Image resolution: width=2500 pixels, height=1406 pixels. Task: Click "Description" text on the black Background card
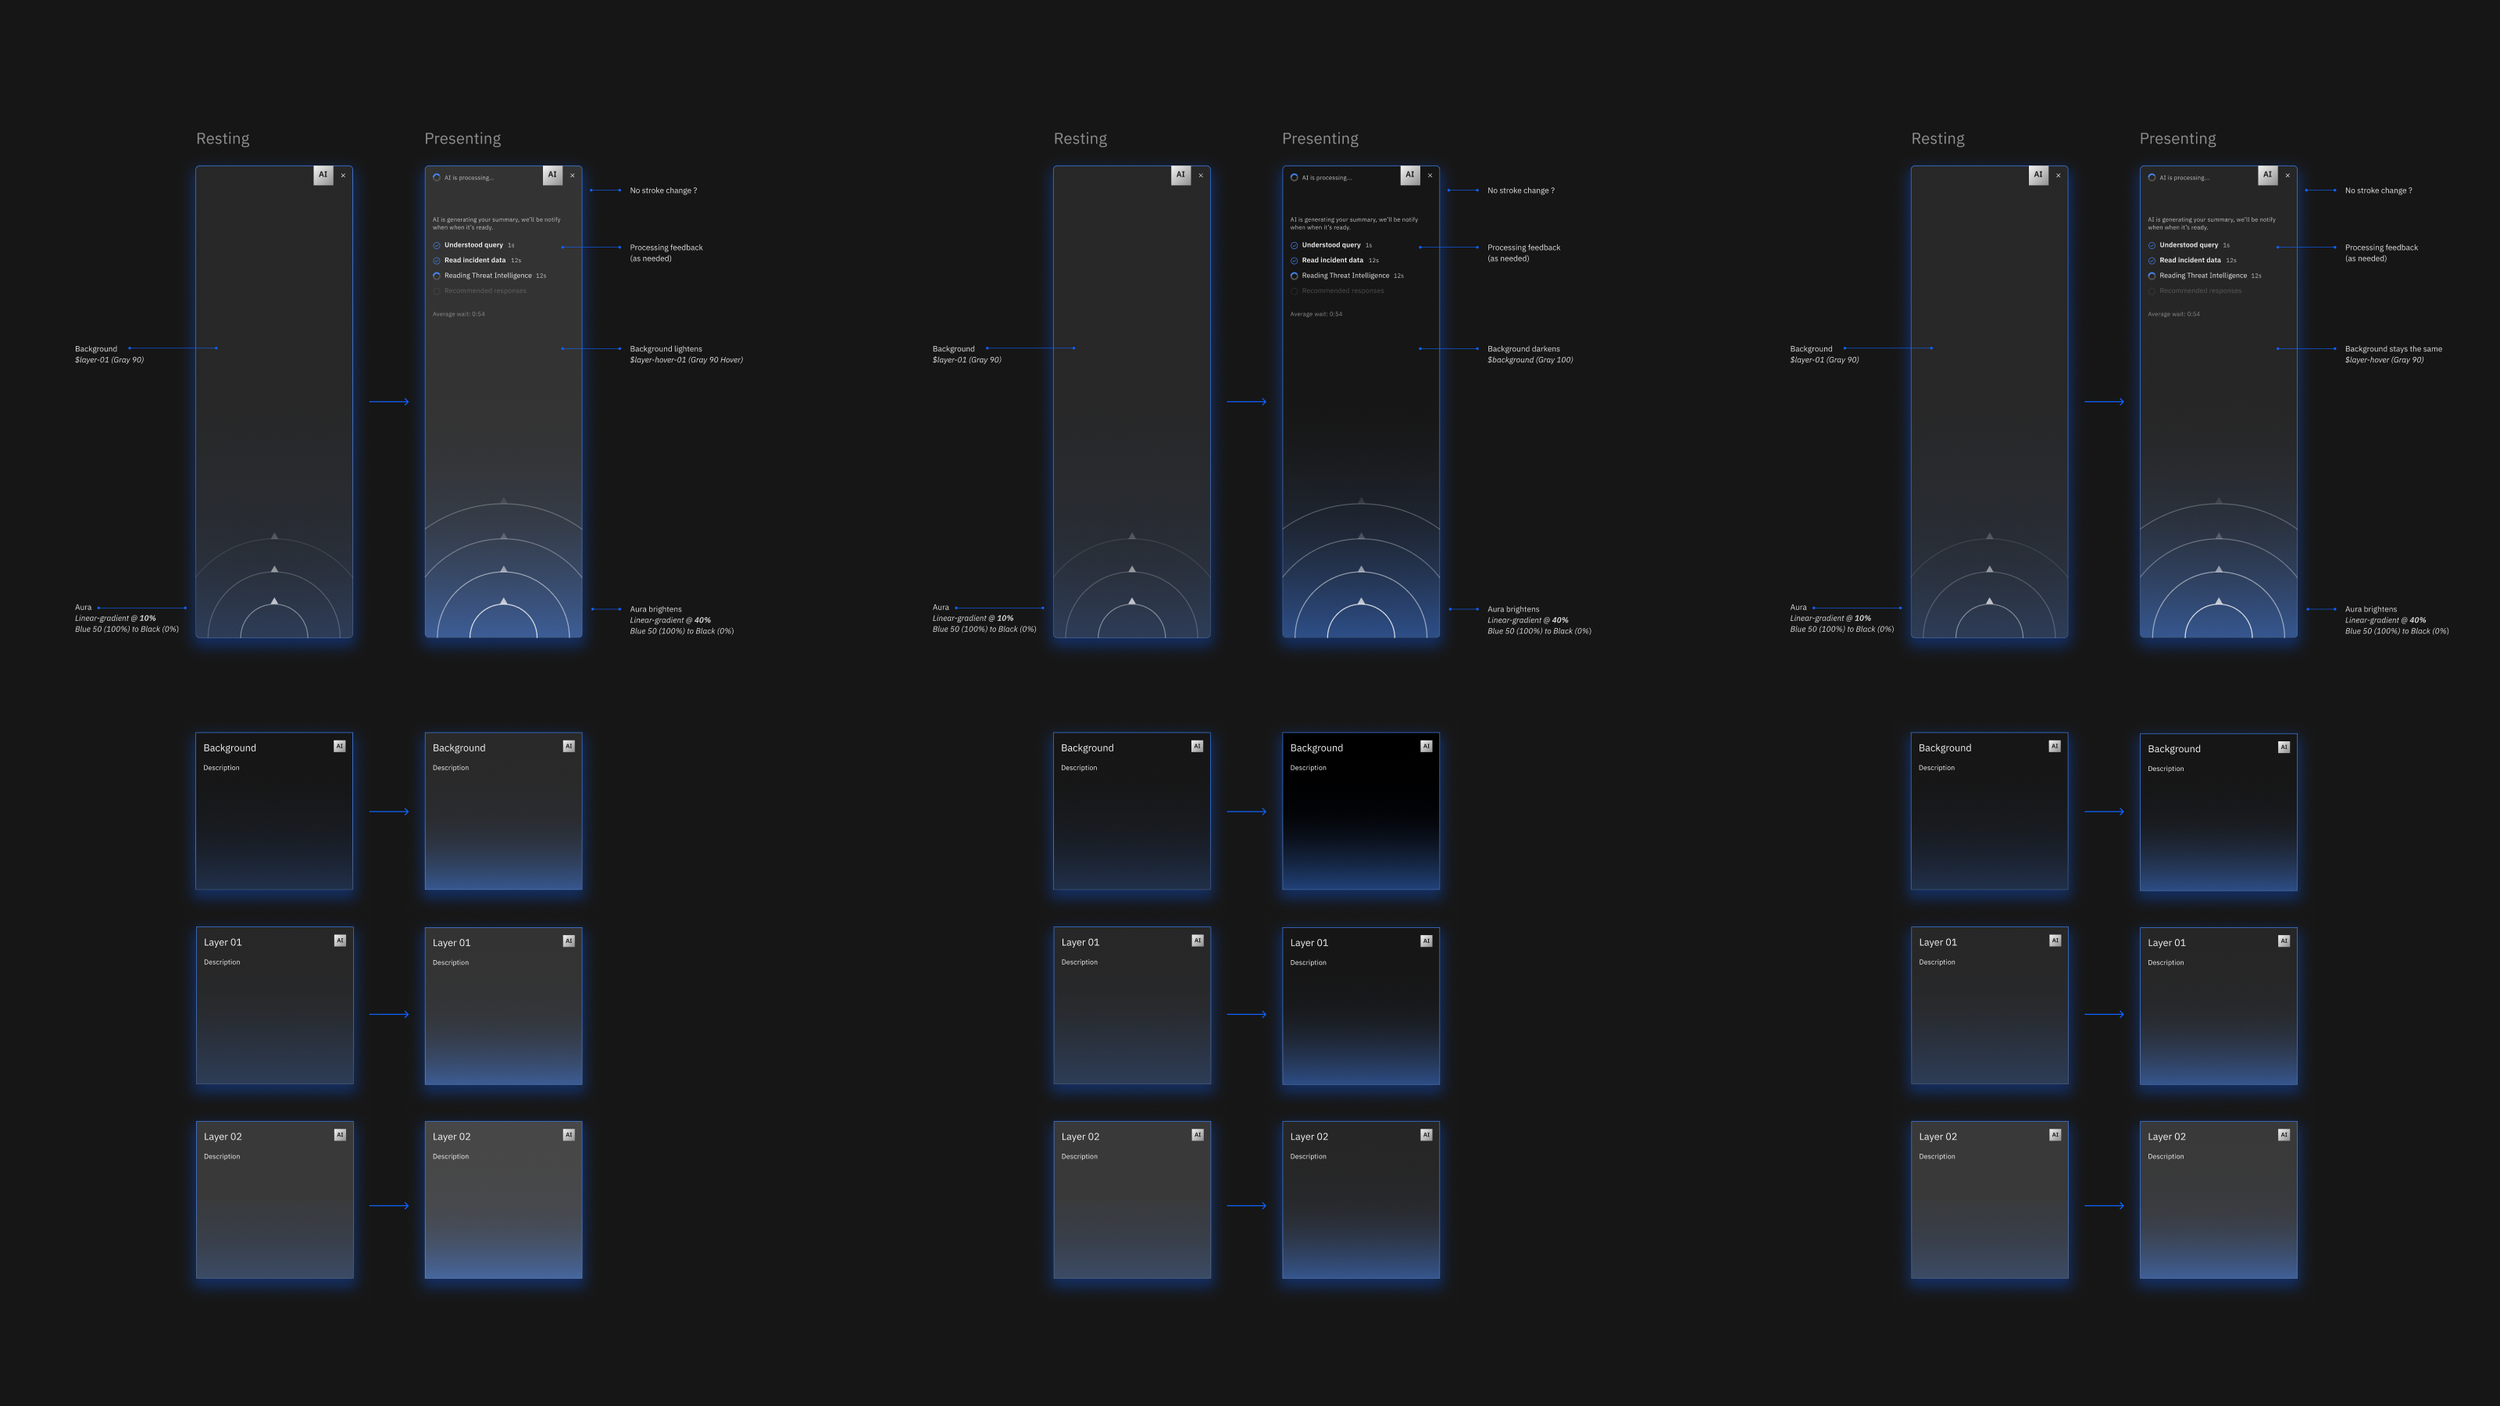coord(1308,768)
